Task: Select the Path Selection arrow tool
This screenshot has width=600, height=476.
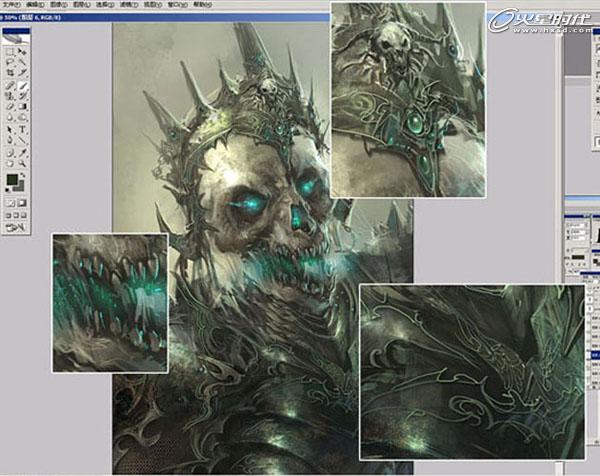Action: click(10, 130)
